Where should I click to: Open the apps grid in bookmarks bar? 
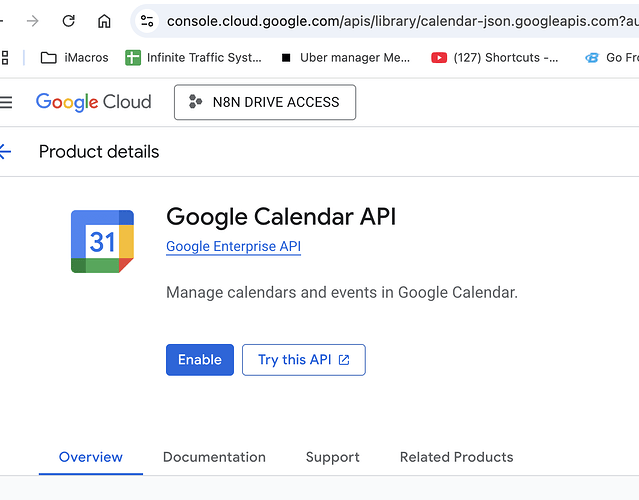[4, 58]
